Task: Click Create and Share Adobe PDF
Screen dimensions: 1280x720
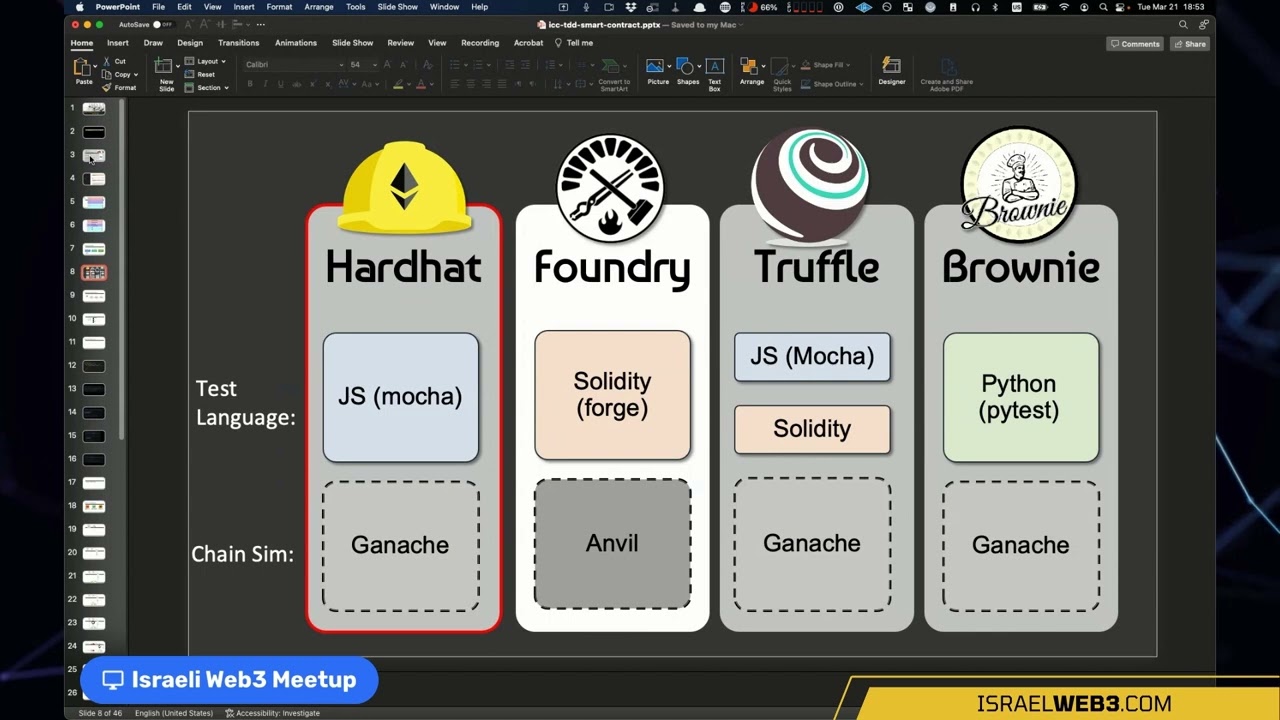Action: pyautogui.click(x=946, y=74)
